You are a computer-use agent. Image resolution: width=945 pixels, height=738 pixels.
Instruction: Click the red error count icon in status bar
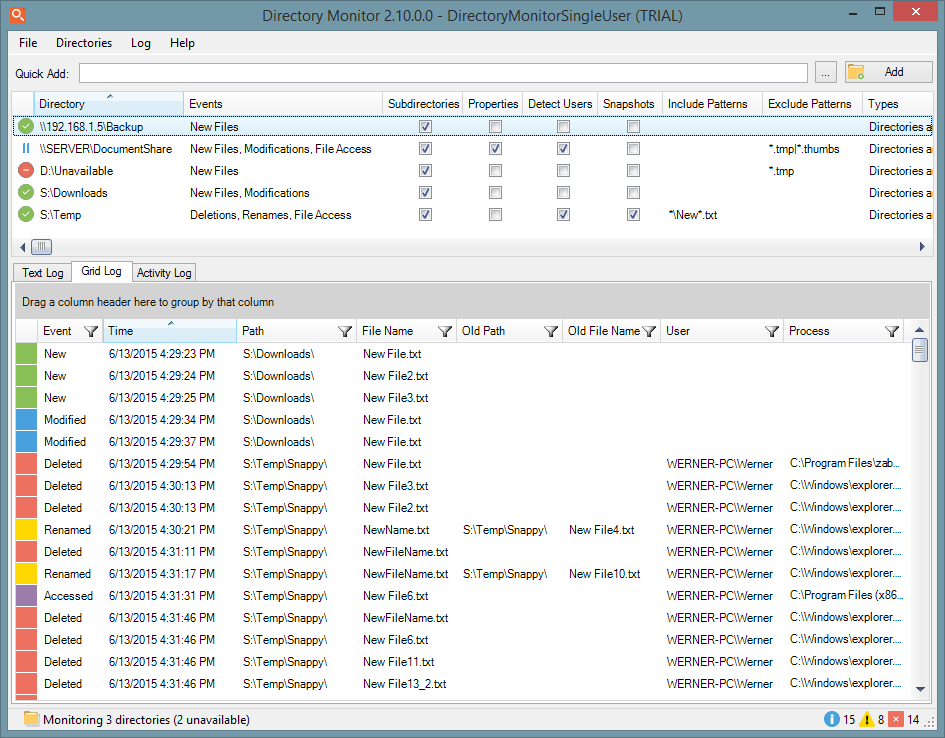pos(896,719)
